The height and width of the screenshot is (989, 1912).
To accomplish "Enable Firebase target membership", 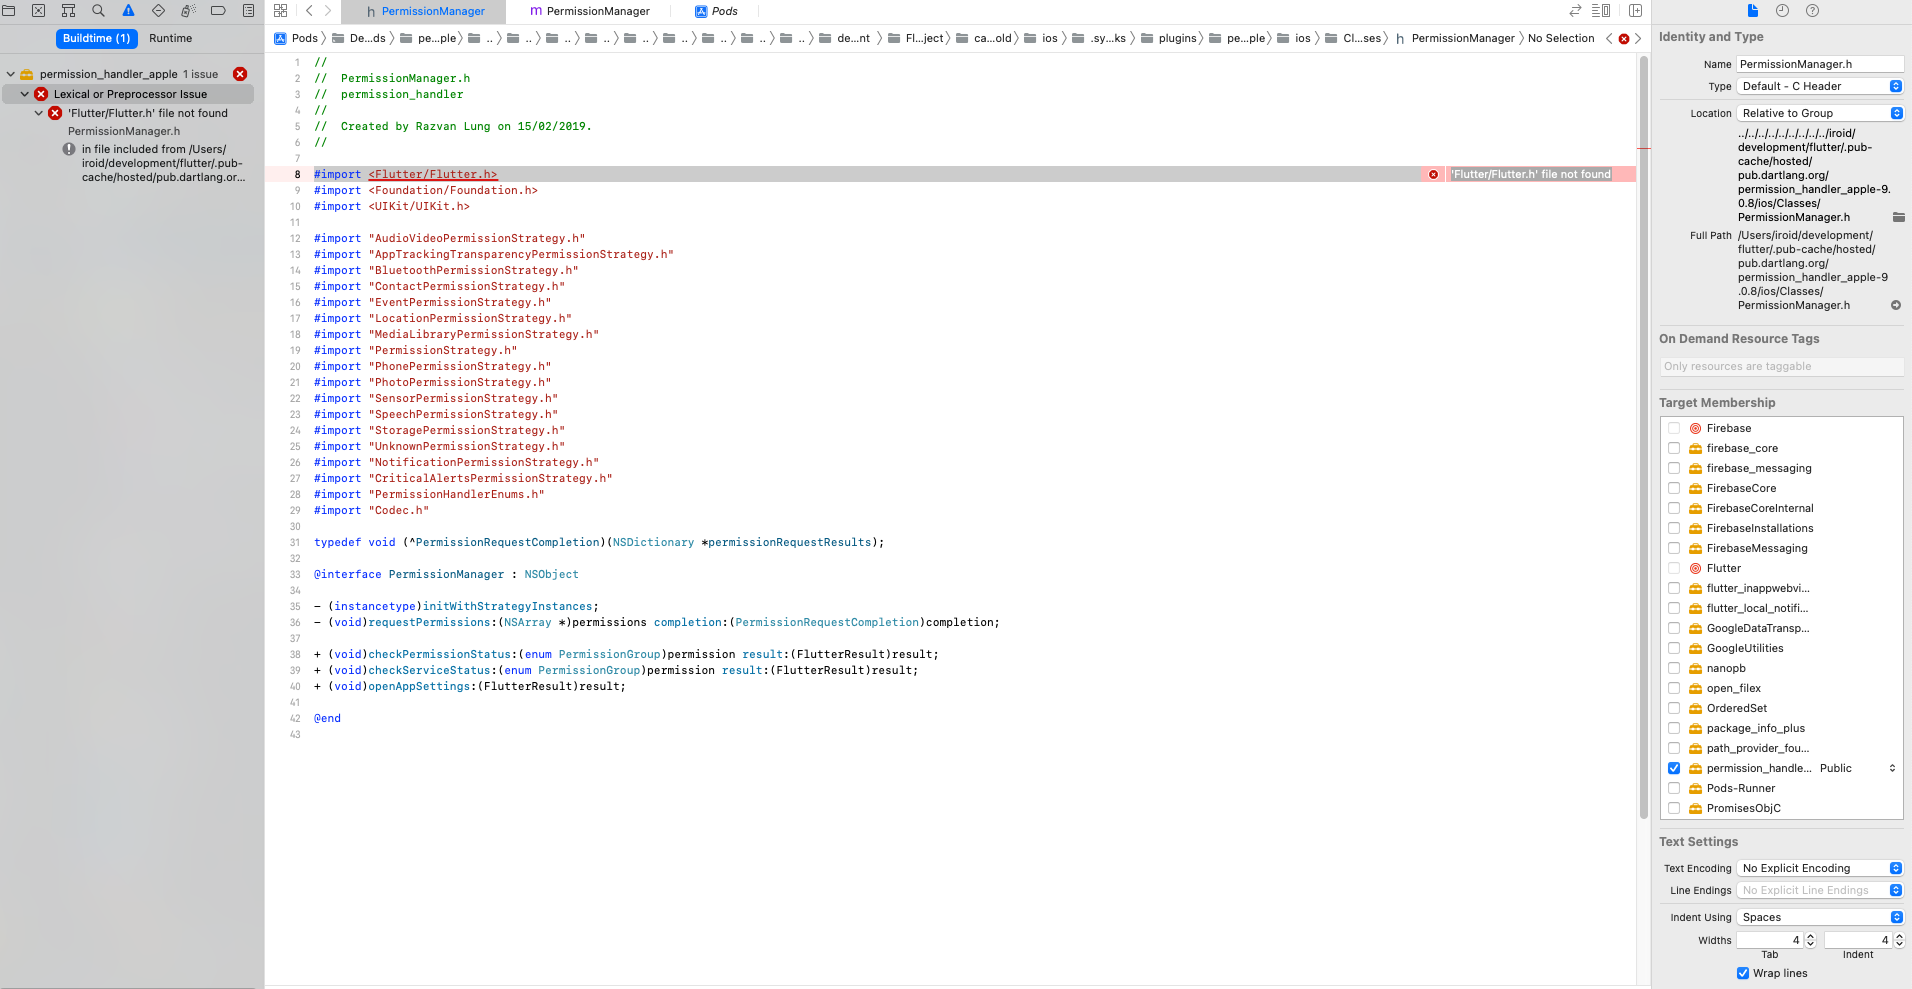I will pos(1674,428).
